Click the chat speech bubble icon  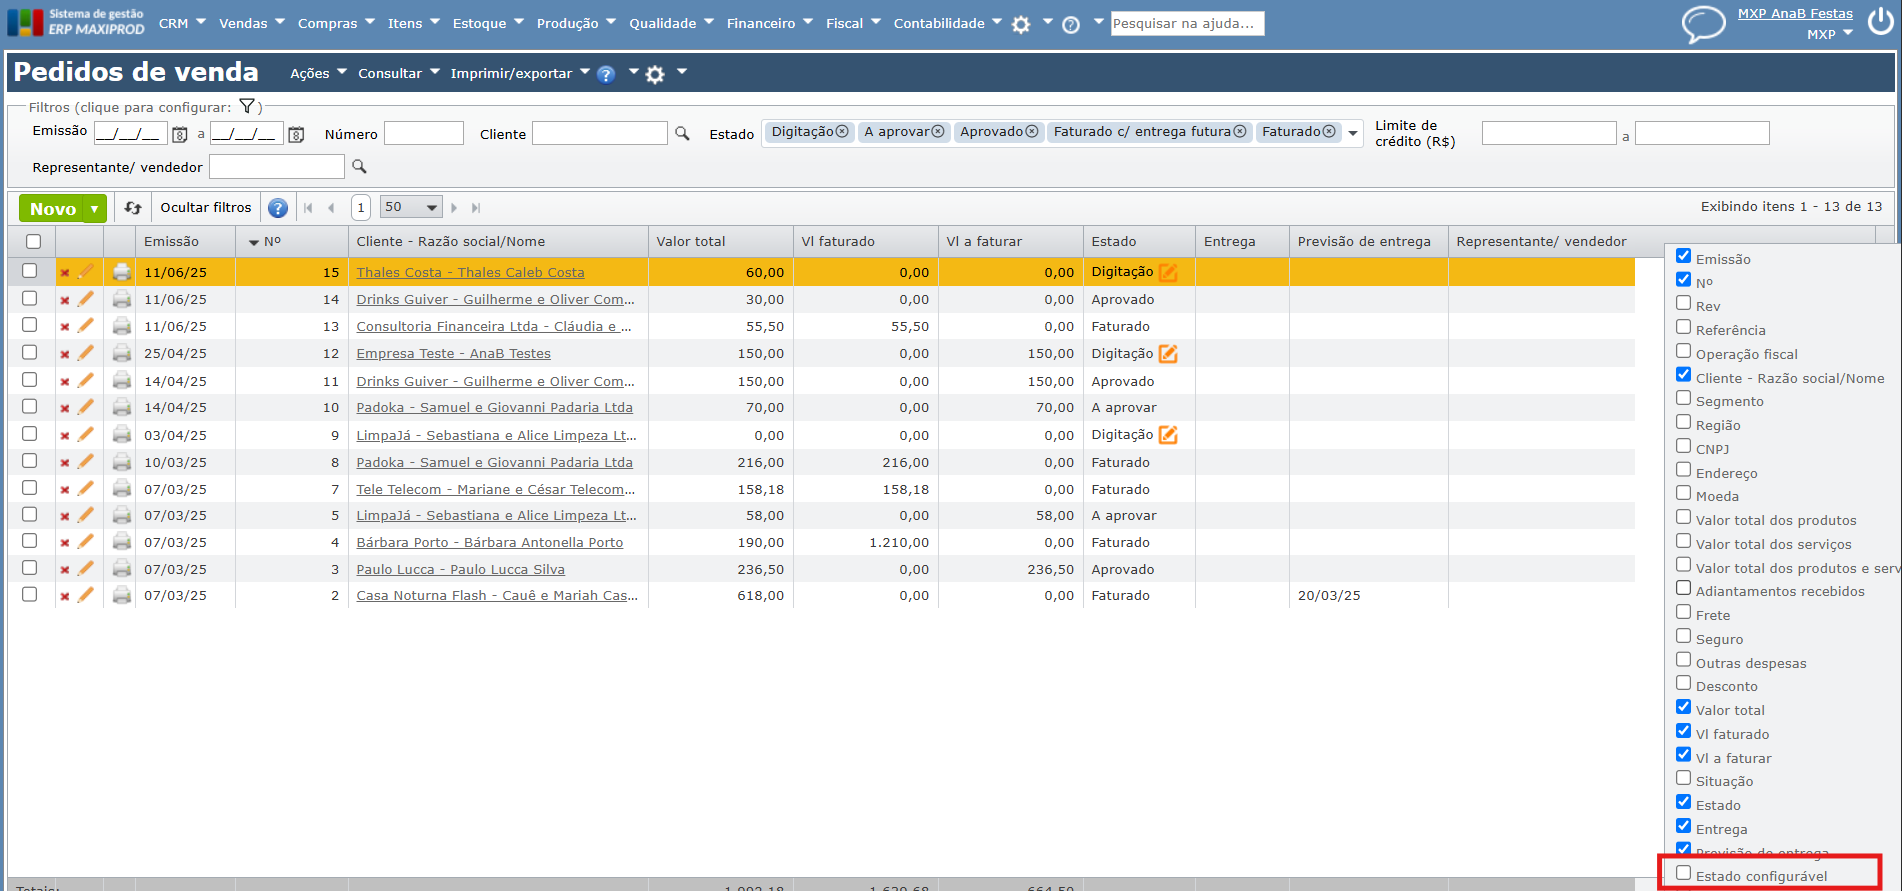tap(1703, 24)
